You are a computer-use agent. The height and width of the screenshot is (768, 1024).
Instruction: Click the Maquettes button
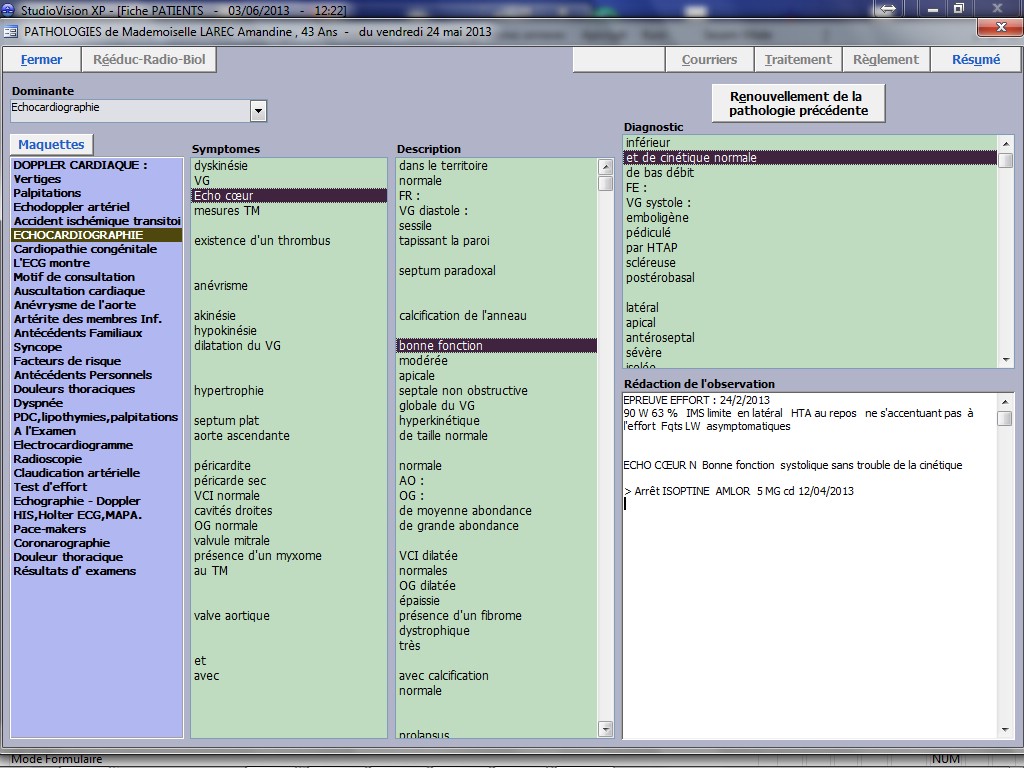tap(51, 145)
